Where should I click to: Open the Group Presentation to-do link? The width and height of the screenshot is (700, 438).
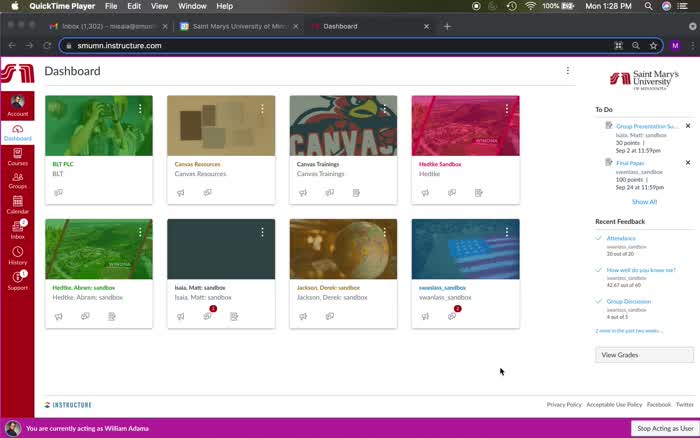pos(646,126)
